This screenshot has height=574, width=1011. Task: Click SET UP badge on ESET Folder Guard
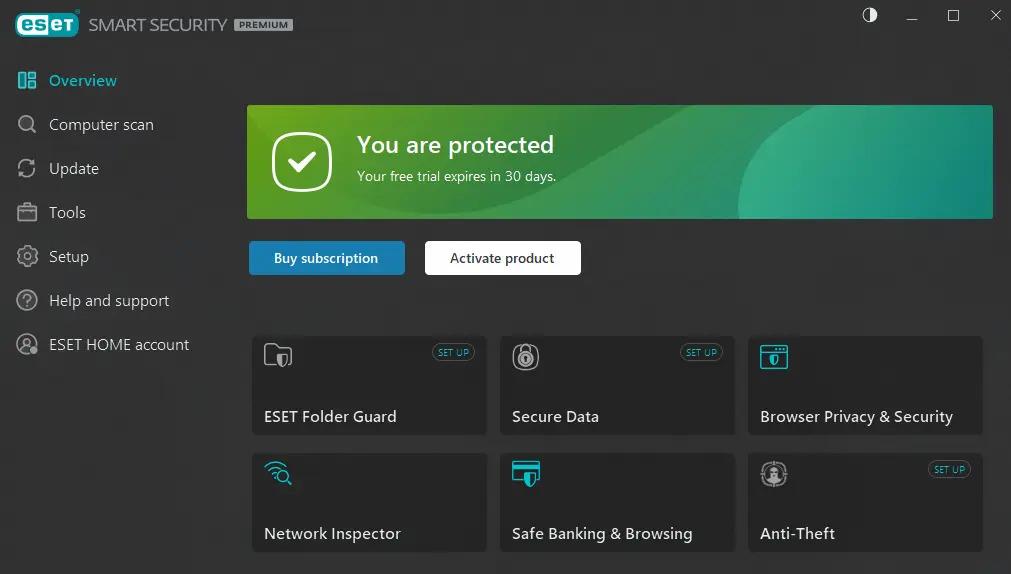click(x=453, y=352)
